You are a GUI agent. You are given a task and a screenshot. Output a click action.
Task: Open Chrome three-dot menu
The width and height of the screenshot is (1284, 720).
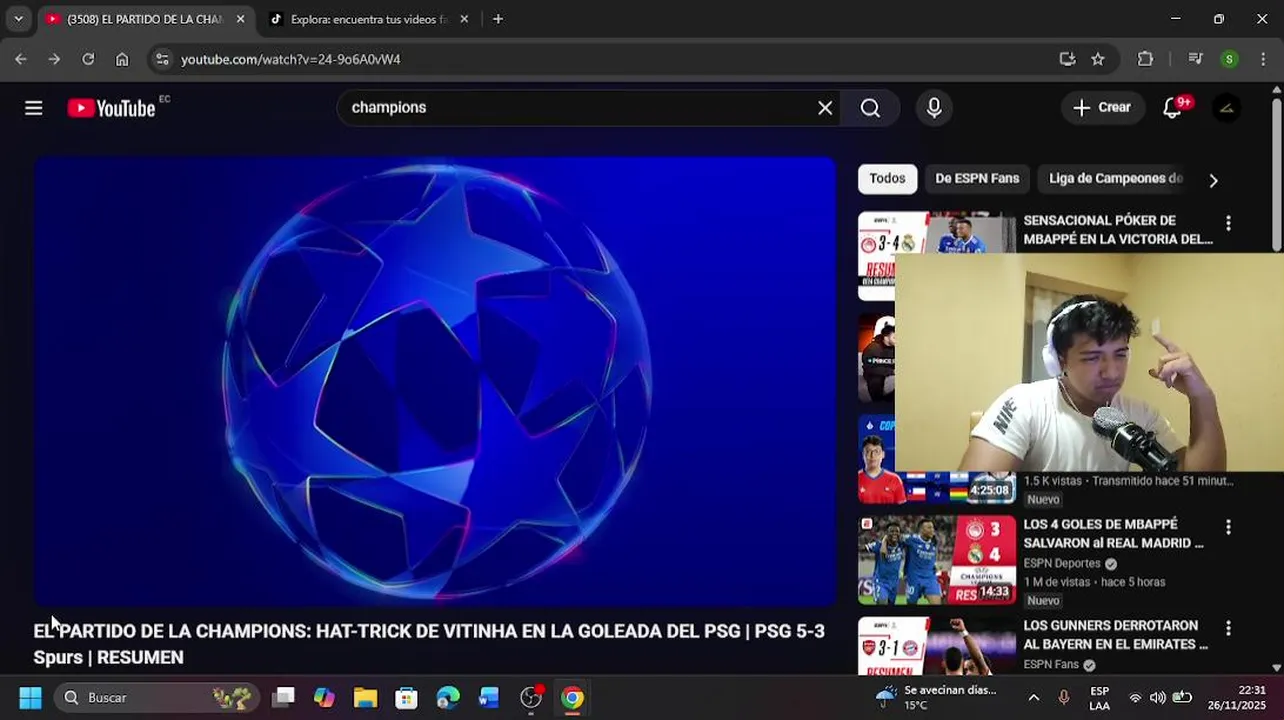coord(1264,59)
